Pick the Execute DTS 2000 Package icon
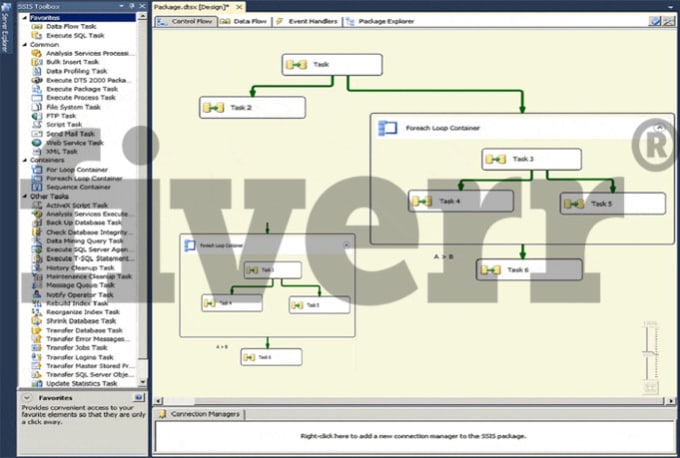This screenshot has width=680, height=458. point(37,80)
